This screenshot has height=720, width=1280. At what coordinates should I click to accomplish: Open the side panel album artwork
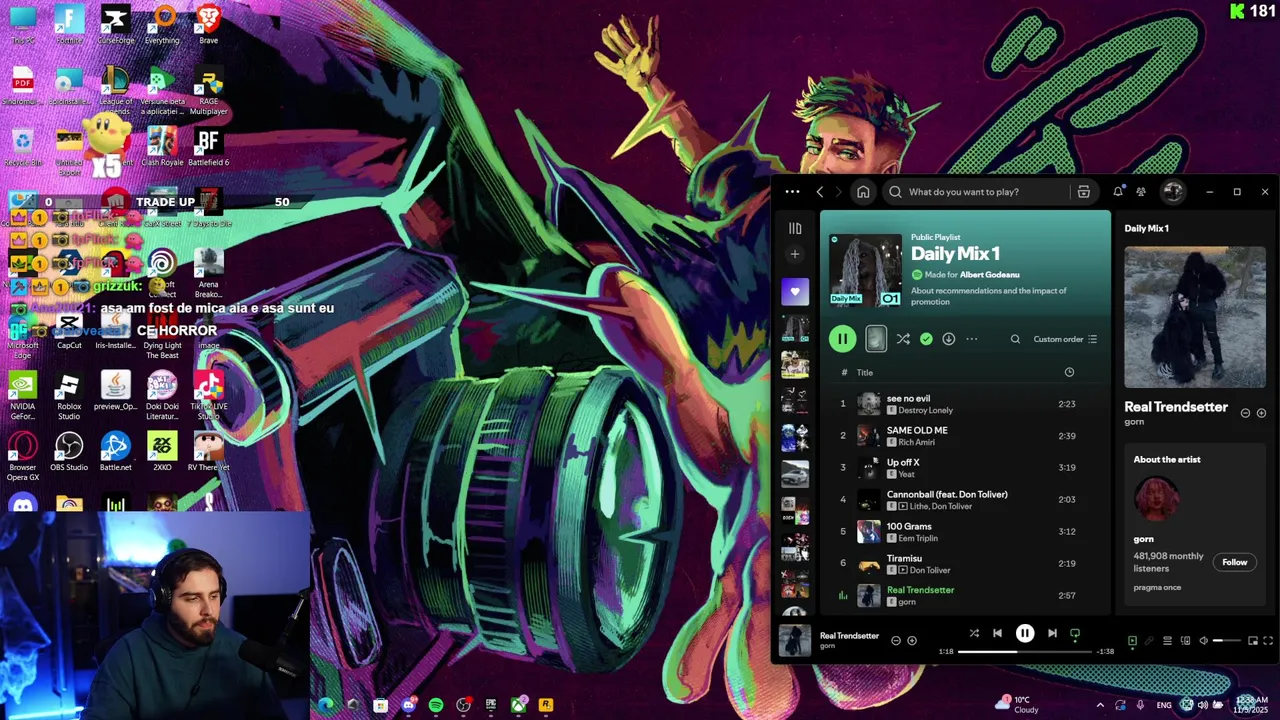coord(1195,317)
